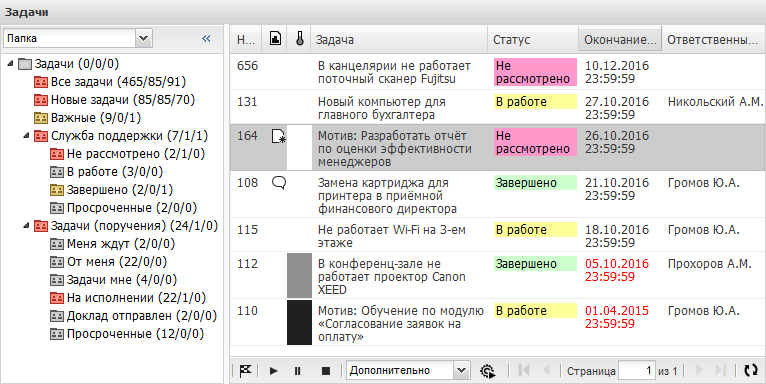Image resolution: width=766 pixels, height=384 pixels.
Task: Click the flag icon in bottom toolbar
Action: click(x=245, y=371)
